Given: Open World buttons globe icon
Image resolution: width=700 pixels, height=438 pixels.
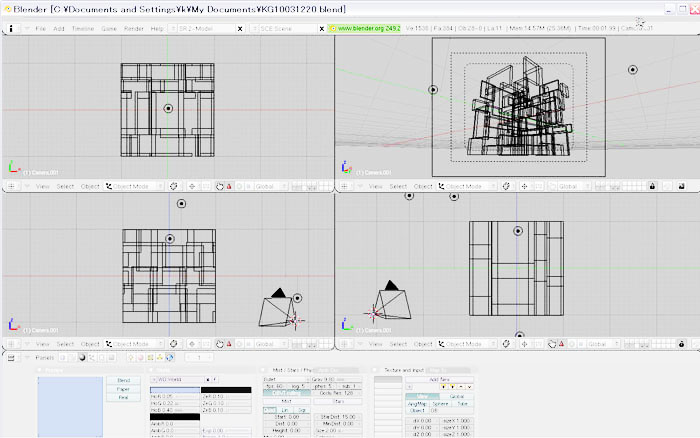Looking at the screenshot, I should 170,358.
